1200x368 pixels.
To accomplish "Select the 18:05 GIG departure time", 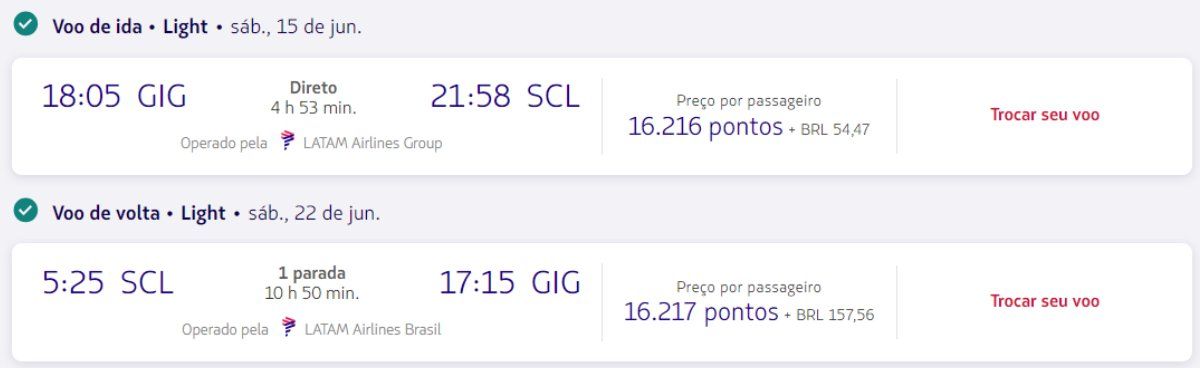I will [114, 97].
